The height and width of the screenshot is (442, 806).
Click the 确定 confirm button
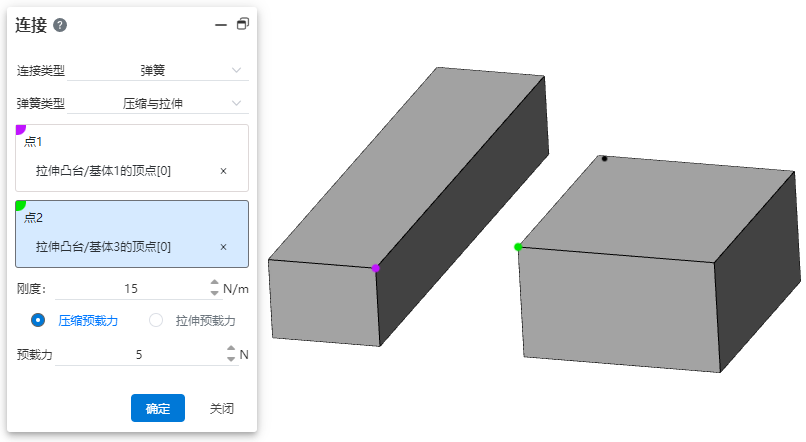point(157,408)
